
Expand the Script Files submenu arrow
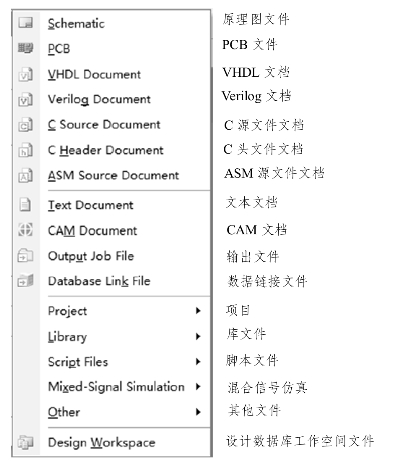[x=198, y=362]
